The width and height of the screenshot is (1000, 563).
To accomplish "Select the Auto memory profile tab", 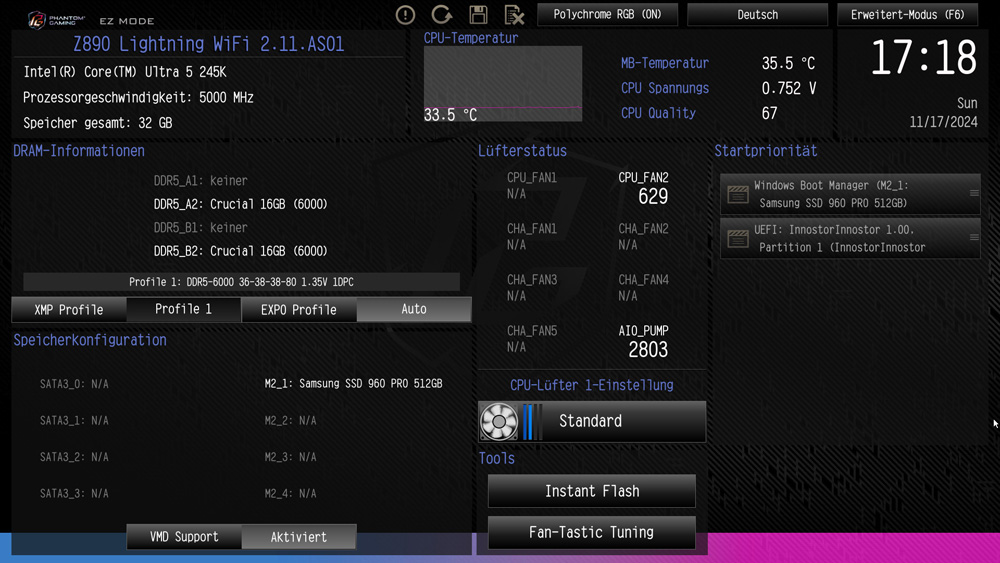I will tap(414, 309).
